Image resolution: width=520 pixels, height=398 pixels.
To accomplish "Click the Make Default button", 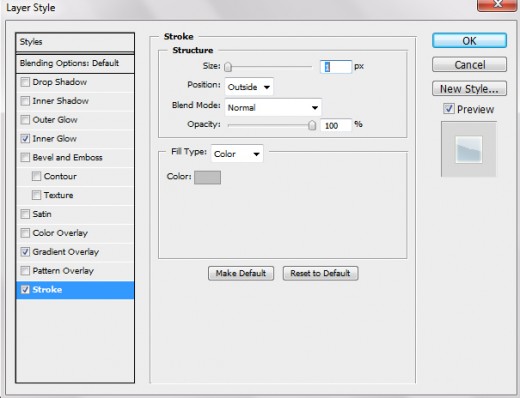I will pos(241,273).
